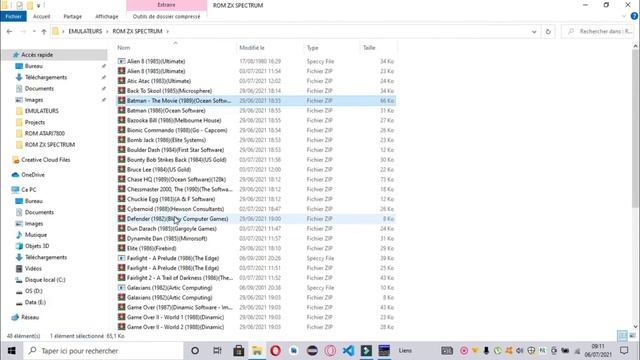Open the Fichier ribbon tab
The height and width of the screenshot is (360, 640).
[13, 16]
